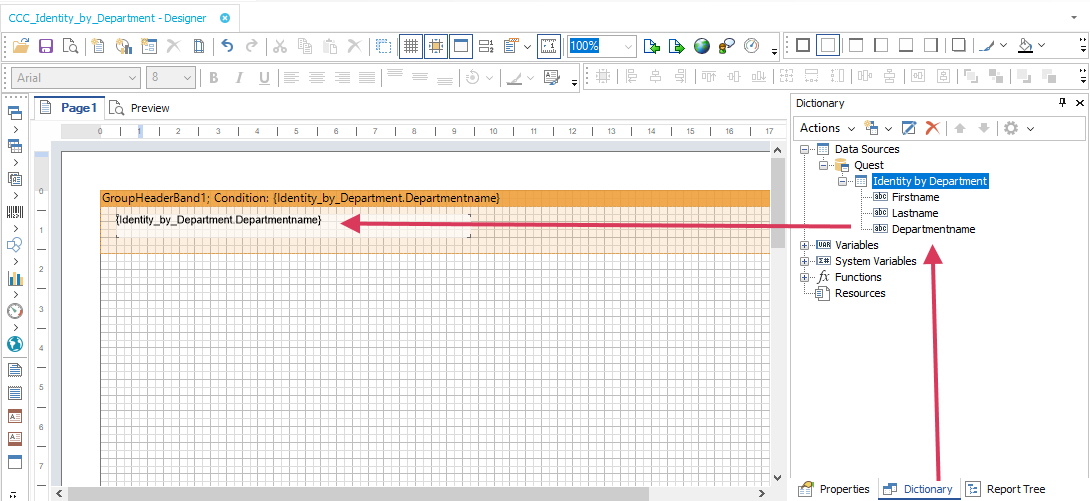Open the Actions menu in Dictionary
The width and height of the screenshot is (1090, 501).
tap(827, 128)
